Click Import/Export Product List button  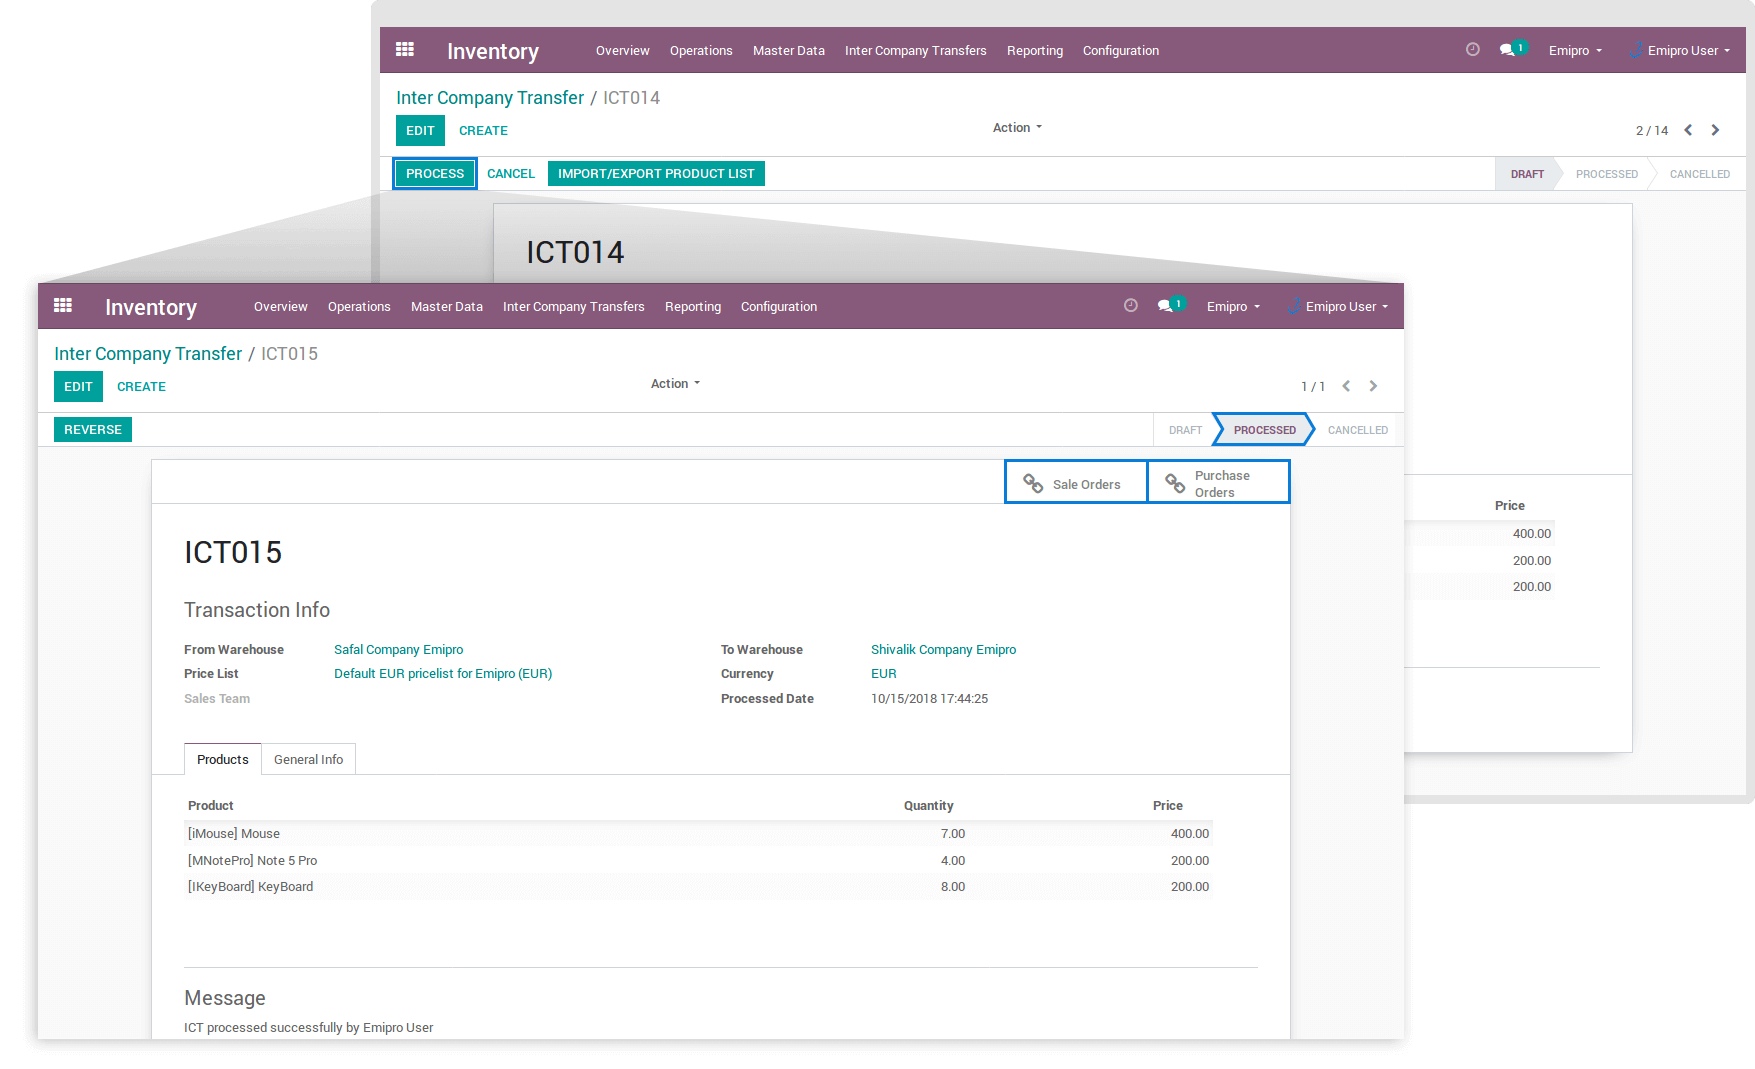(x=656, y=174)
